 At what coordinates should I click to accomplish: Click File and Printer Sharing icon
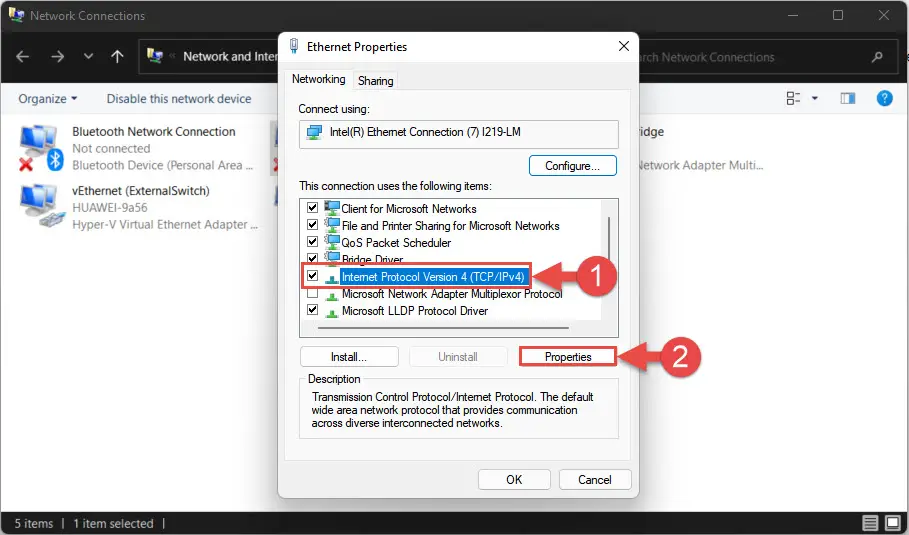tap(332, 224)
